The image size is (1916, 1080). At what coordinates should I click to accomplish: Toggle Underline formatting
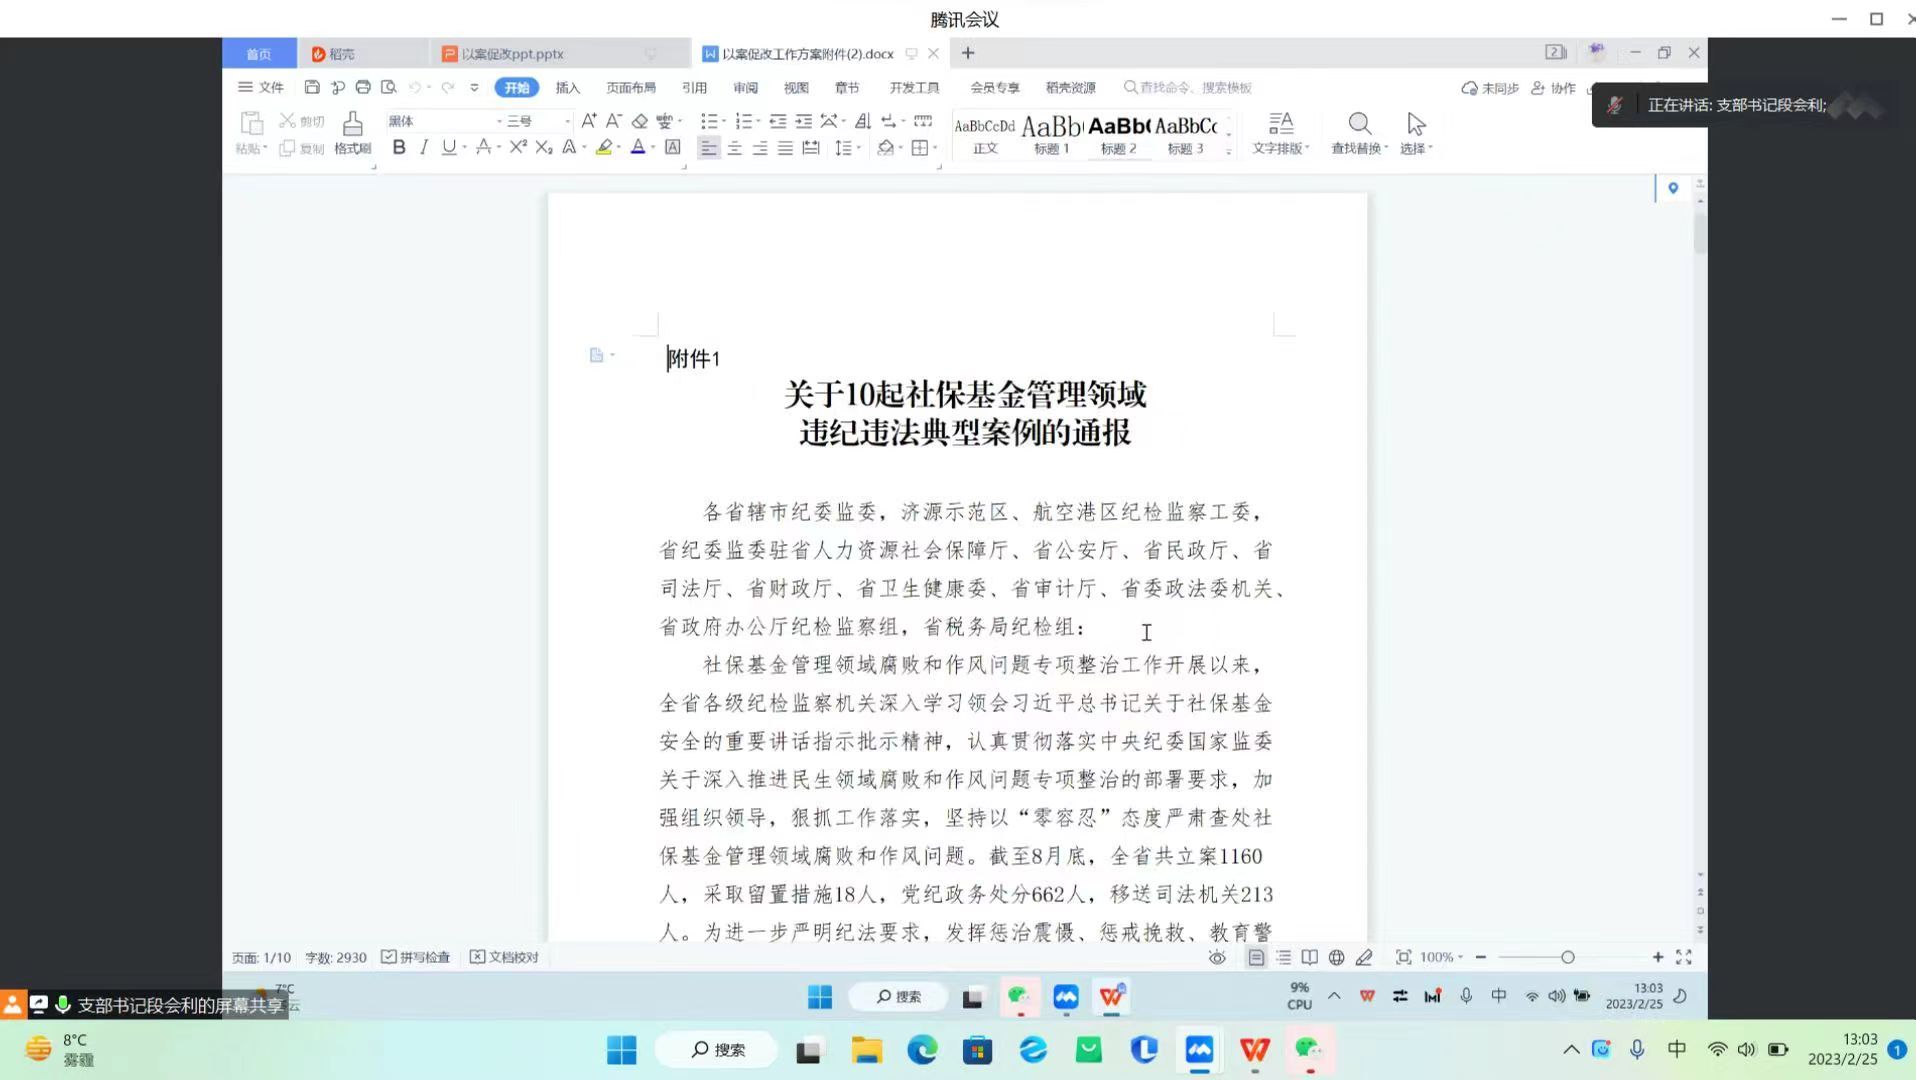pos(449,147)
